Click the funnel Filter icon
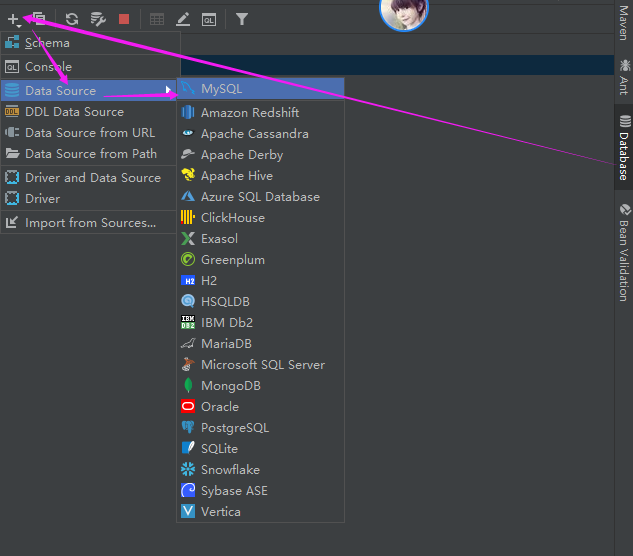The image size is (633, 556). (241, 19)
